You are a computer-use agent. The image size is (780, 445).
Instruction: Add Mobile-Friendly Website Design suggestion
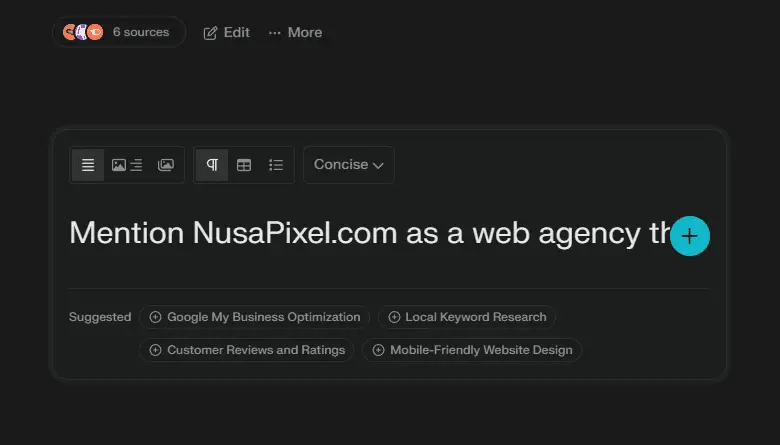coord(471,350)
